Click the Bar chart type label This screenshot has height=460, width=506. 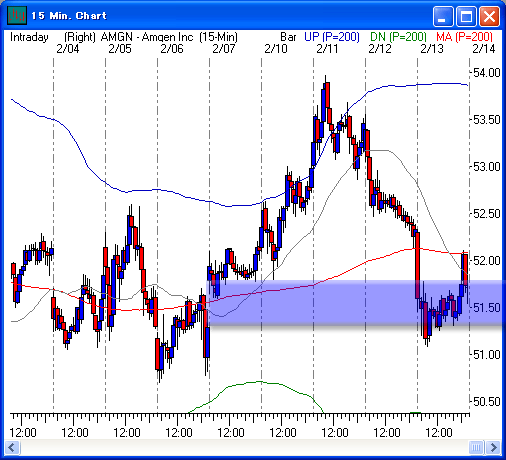[x=288, y=37]
